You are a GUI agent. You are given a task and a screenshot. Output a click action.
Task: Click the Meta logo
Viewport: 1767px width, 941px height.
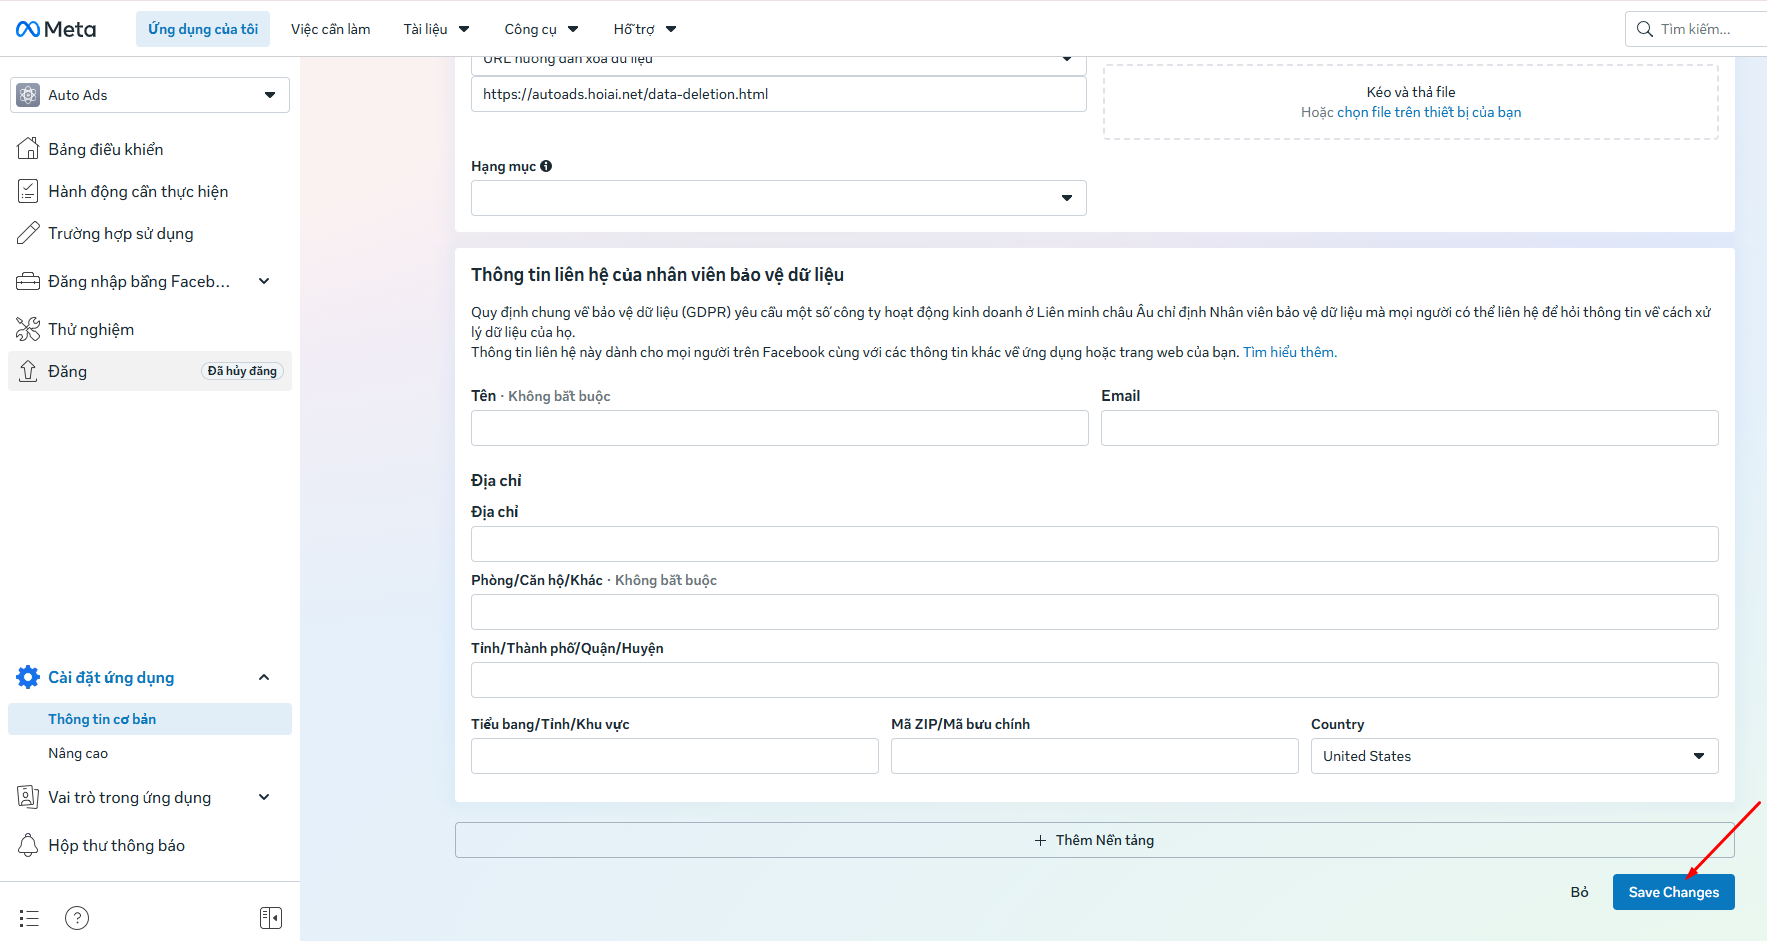[56, 29]
